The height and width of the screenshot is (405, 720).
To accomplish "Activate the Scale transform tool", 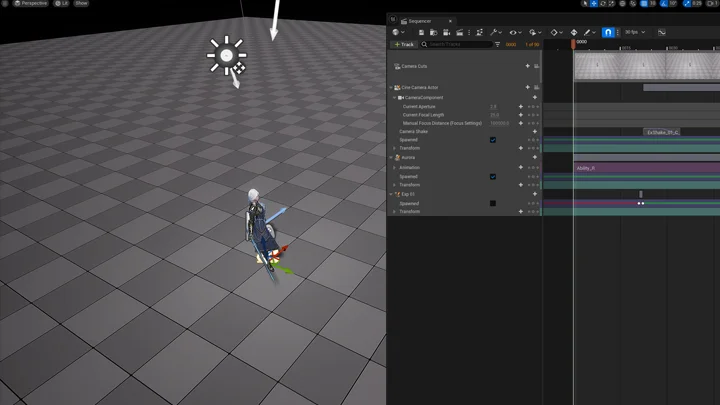I will tap(612, 3).
